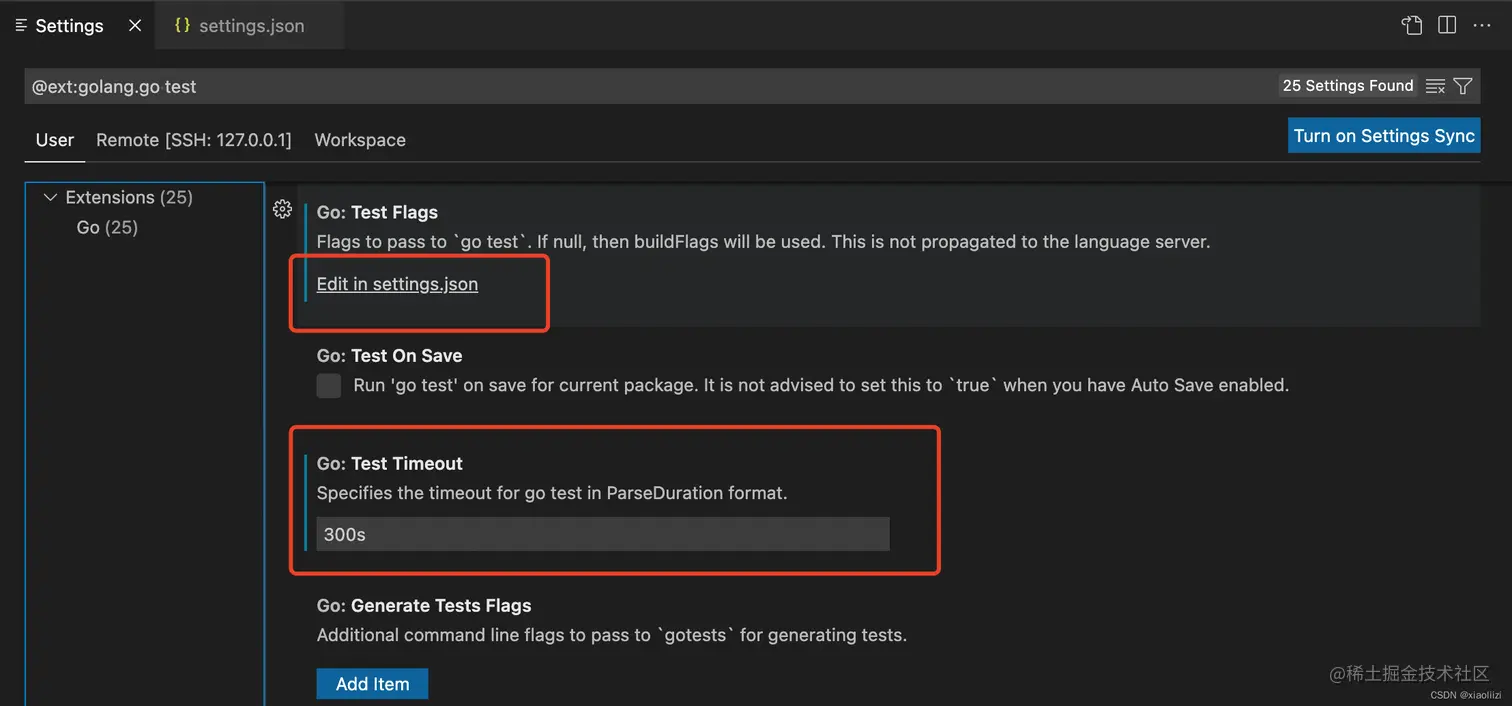Clear the settings search input
Screen dimensions: 1512x706
coord(1435,86)
